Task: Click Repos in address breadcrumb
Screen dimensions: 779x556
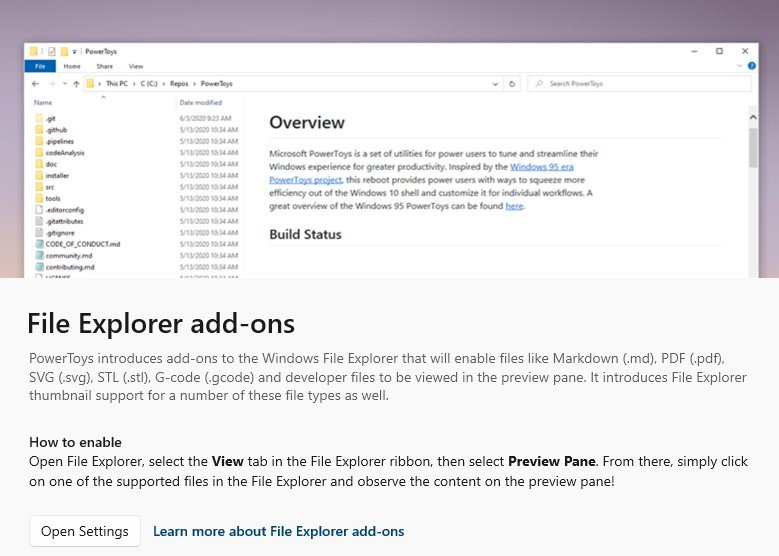Action: (x=179, y=83)
